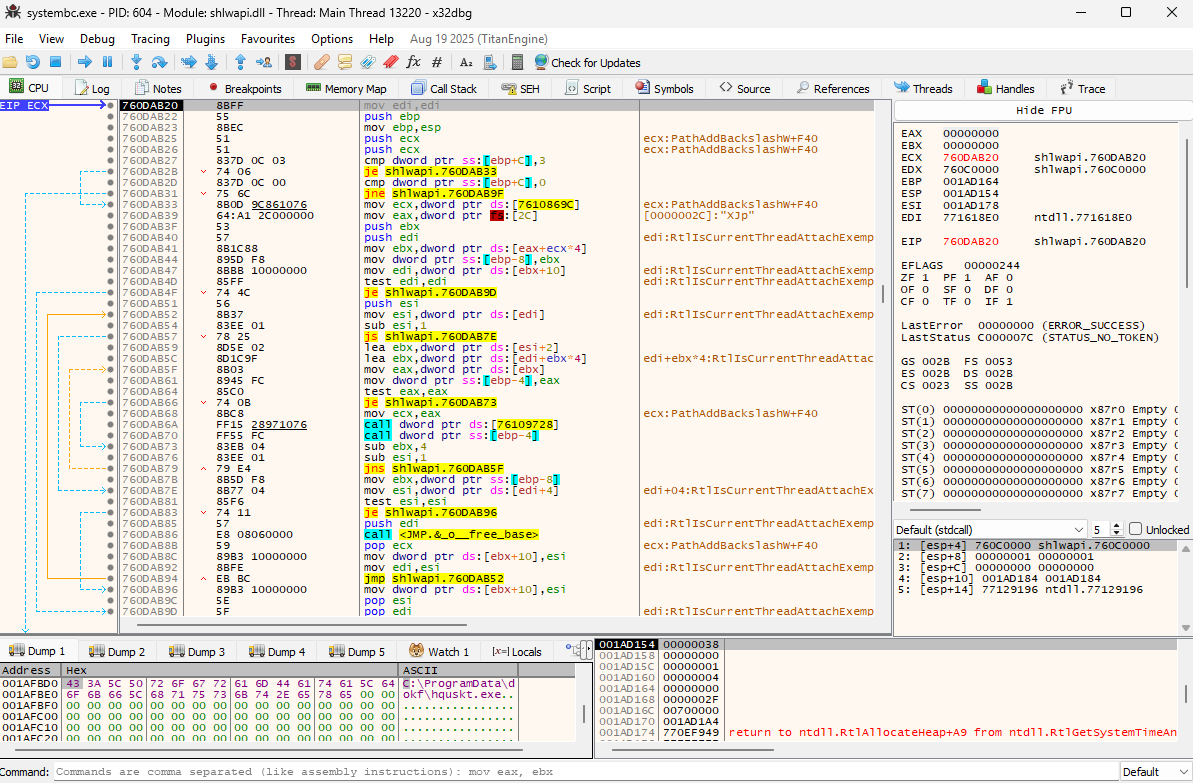Viewport: 1193px width, 783px height.
Task: Open the Scylla plugin icon
Action: tap(293, 62)
